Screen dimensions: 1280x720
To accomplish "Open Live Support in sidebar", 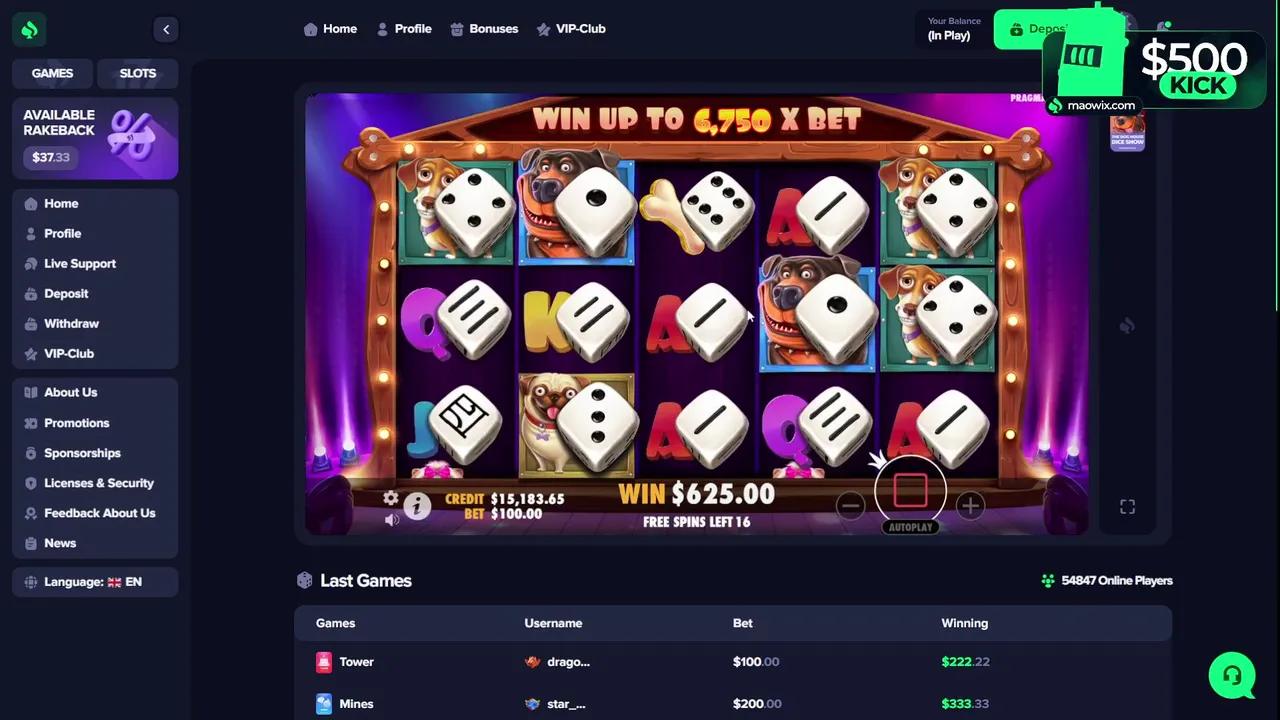I will coord(80,263).
